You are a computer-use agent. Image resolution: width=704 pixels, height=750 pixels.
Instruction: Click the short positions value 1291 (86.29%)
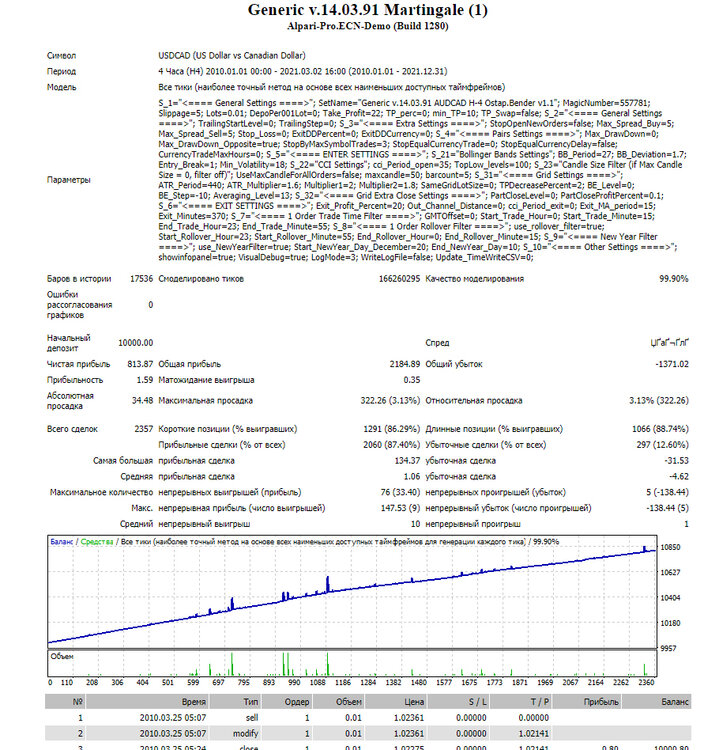click(392, 429)
